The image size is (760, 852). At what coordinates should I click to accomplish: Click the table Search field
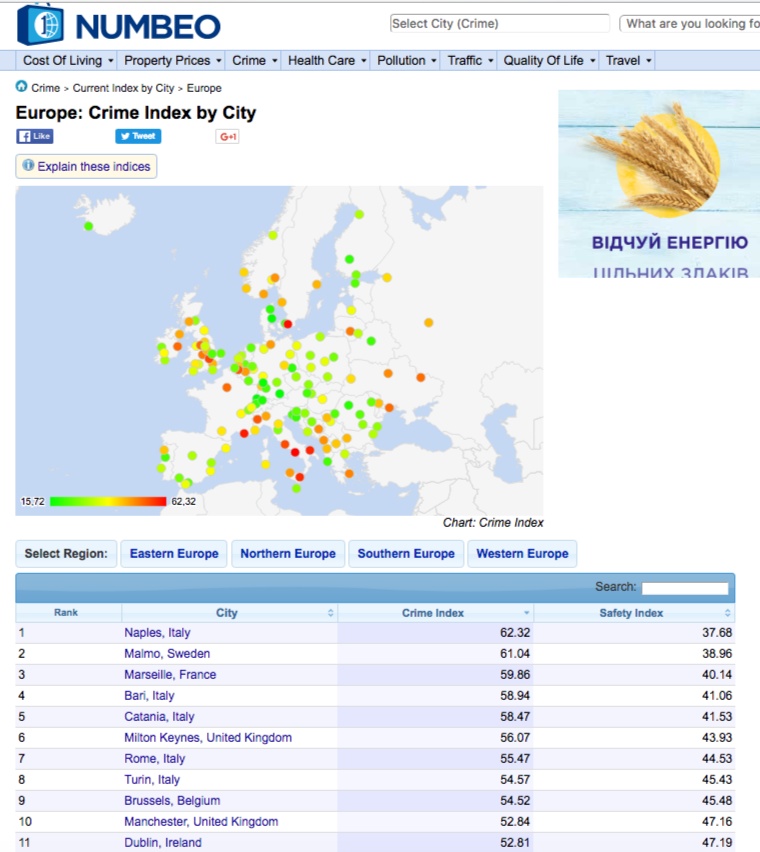684,588
